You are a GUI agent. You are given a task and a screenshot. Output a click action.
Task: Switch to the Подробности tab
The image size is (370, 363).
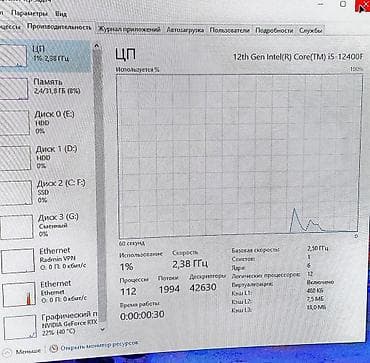[x=274, y=31]
